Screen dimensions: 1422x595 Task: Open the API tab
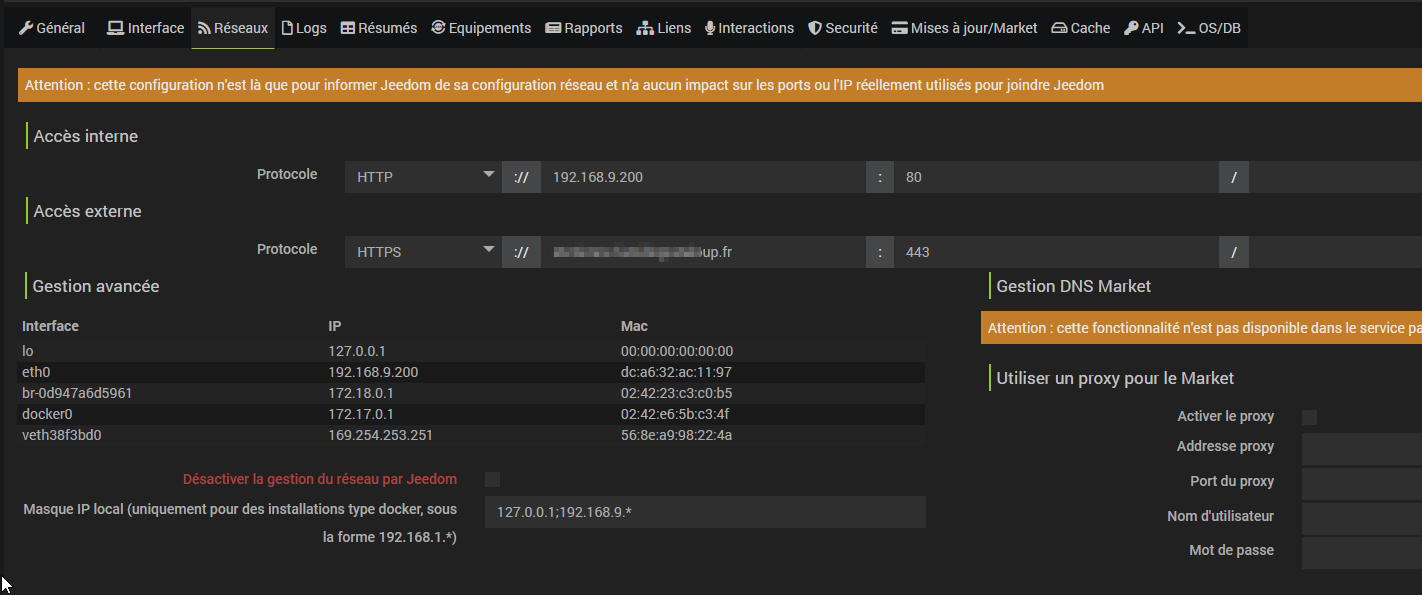[x=1144, y=28]
